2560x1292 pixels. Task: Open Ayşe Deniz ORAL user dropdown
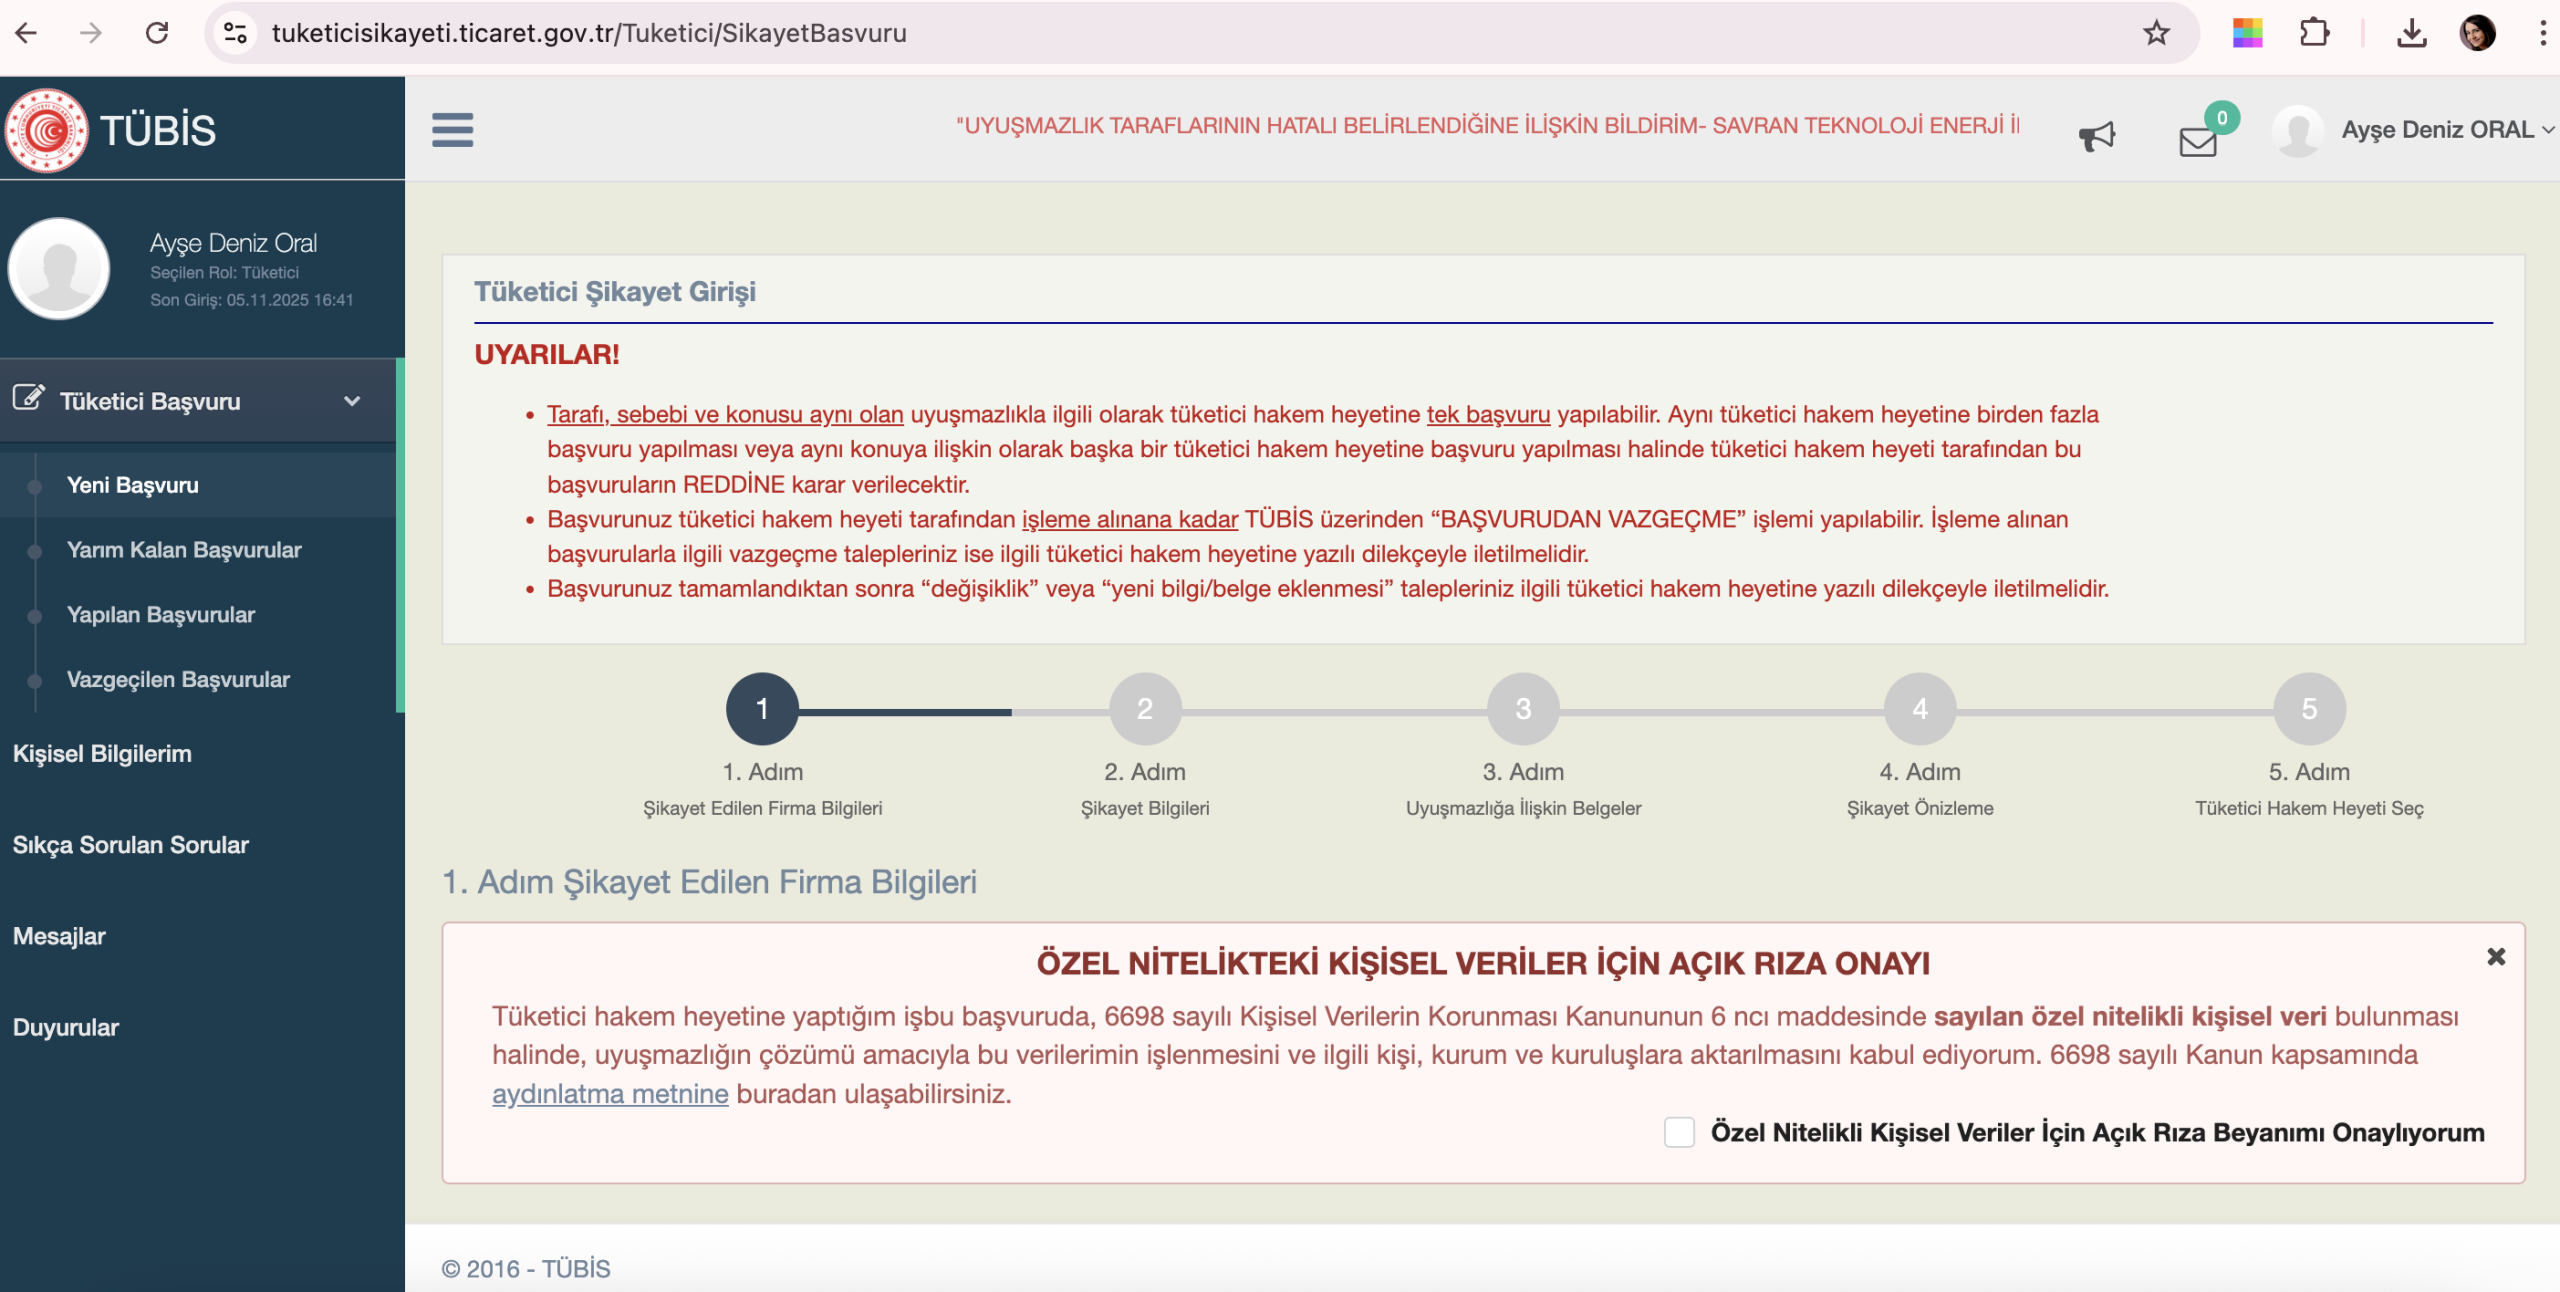tap(2444, 130)
